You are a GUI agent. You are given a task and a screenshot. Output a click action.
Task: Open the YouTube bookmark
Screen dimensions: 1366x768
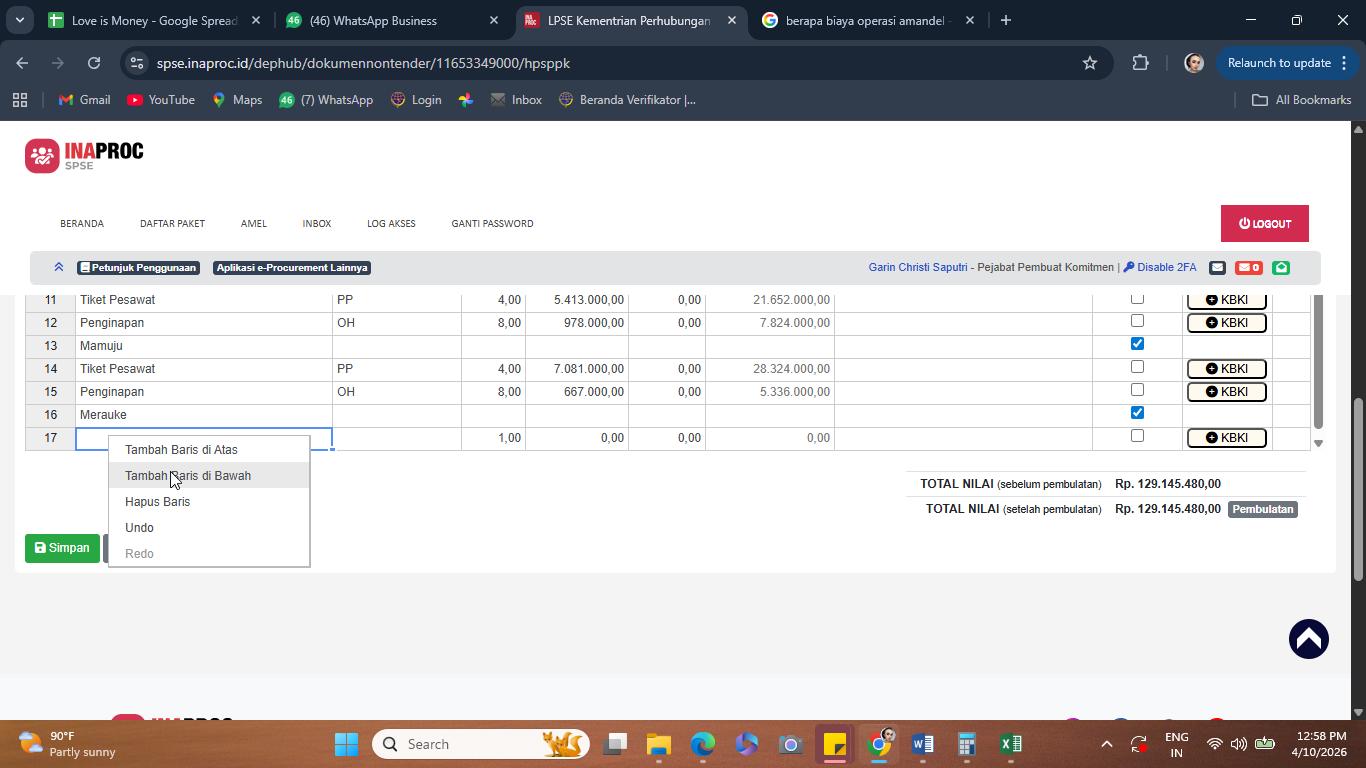tap(161, 100)
